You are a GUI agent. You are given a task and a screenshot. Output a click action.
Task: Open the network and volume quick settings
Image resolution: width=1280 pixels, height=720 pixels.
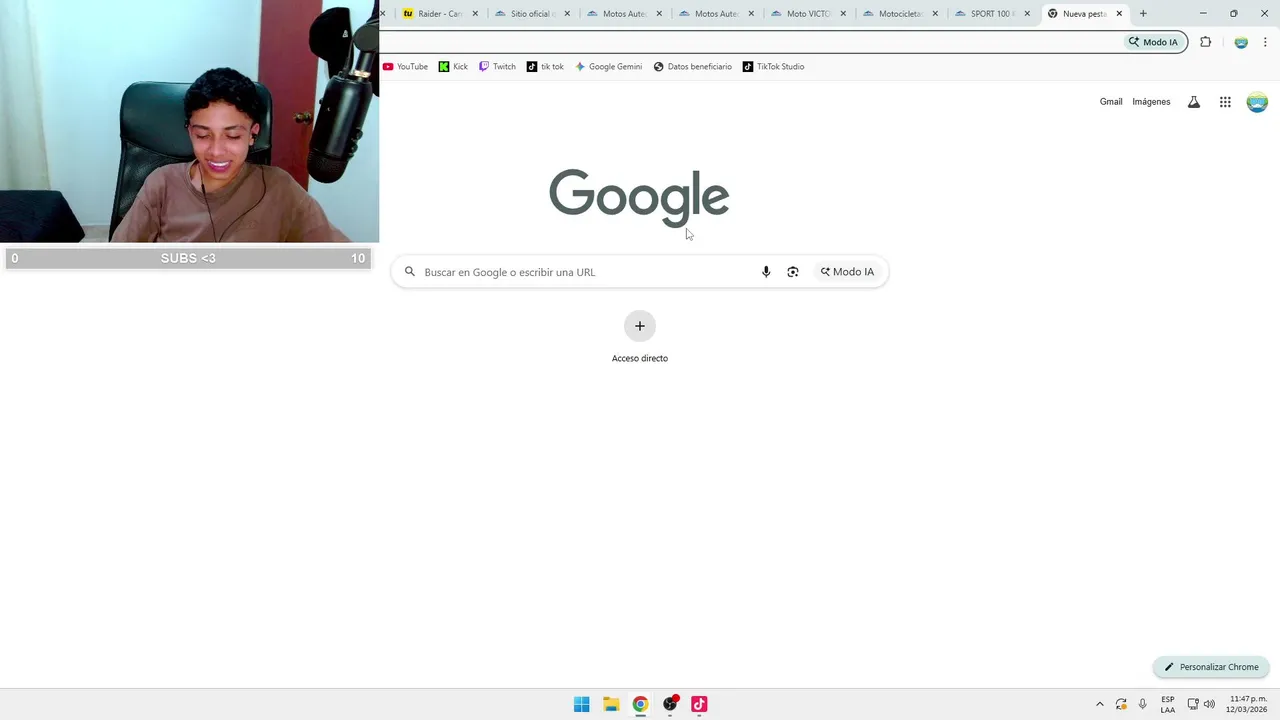(1201, 704)
